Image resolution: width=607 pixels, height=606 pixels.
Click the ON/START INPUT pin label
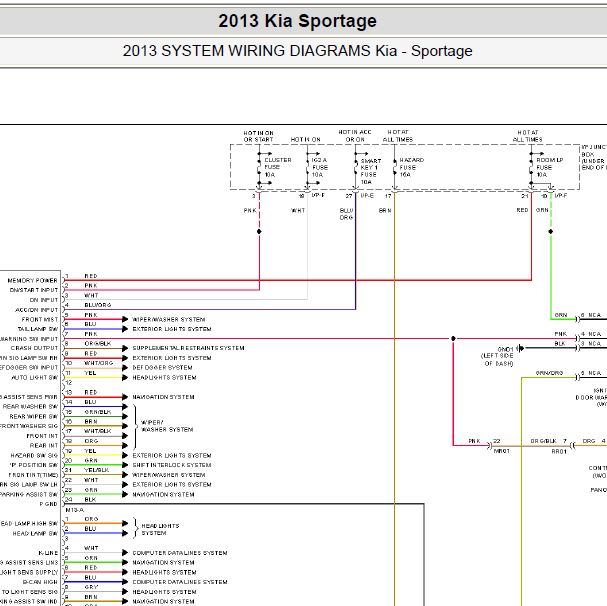(34, 290)
